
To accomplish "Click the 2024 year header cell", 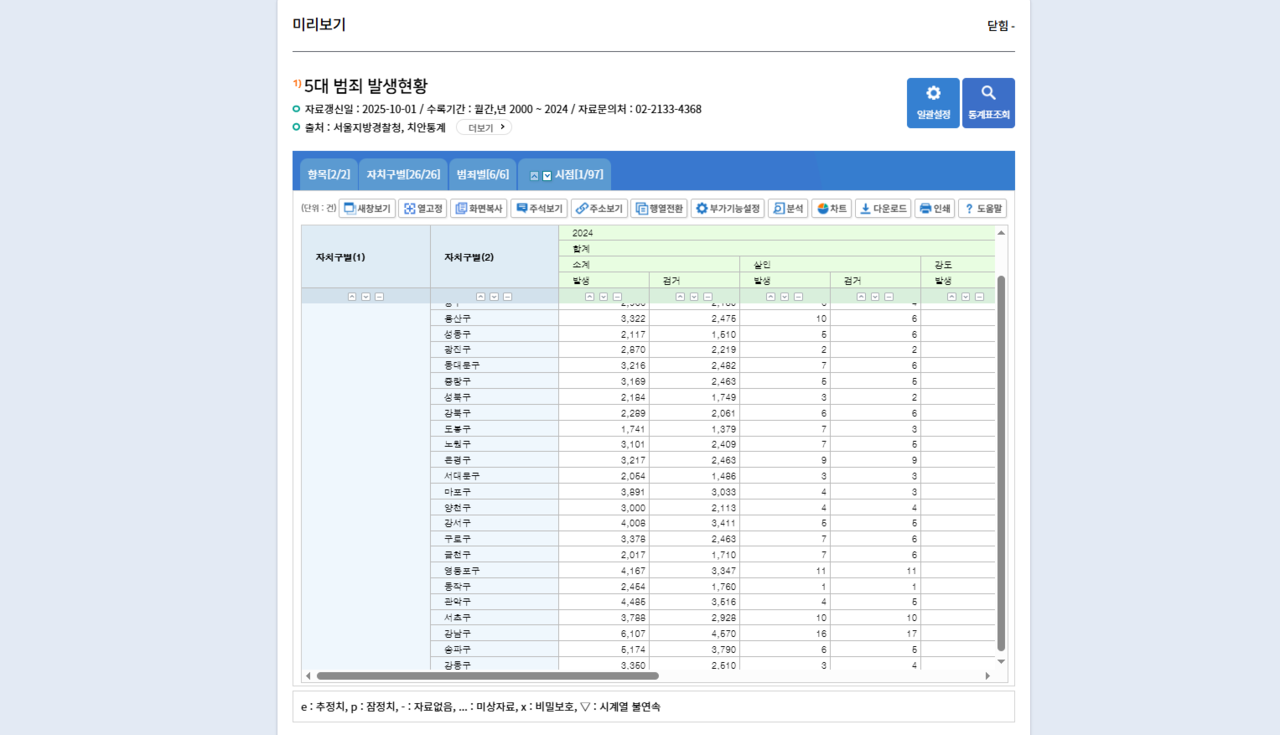I will [x=777, y=233].
